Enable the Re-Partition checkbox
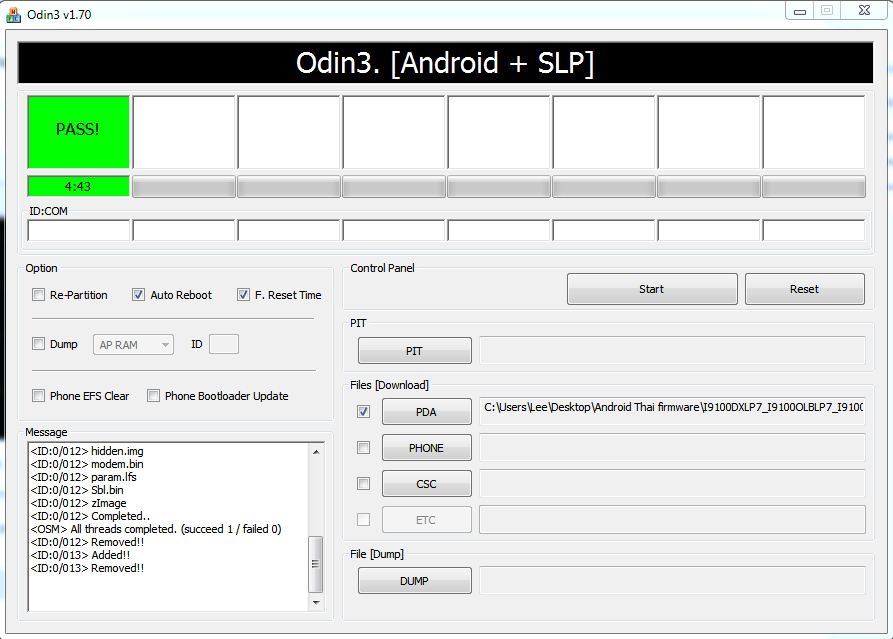 39,295
